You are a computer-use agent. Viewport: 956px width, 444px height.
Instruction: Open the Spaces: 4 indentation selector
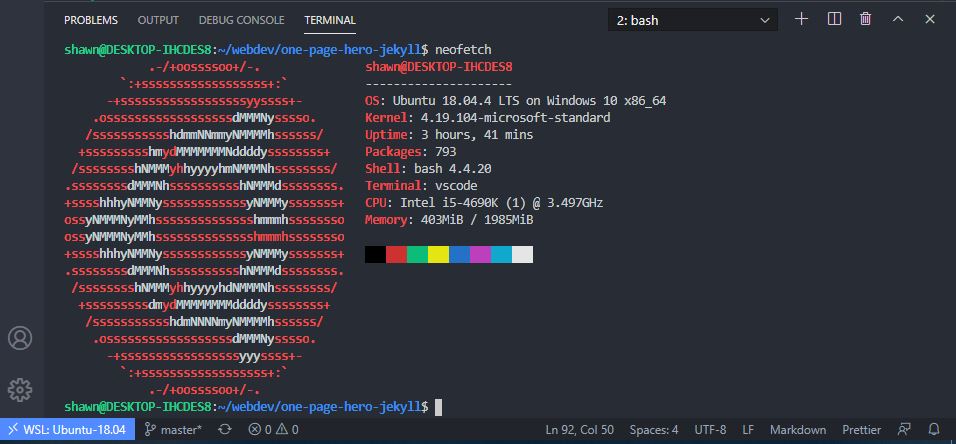(x=654, y=430)
